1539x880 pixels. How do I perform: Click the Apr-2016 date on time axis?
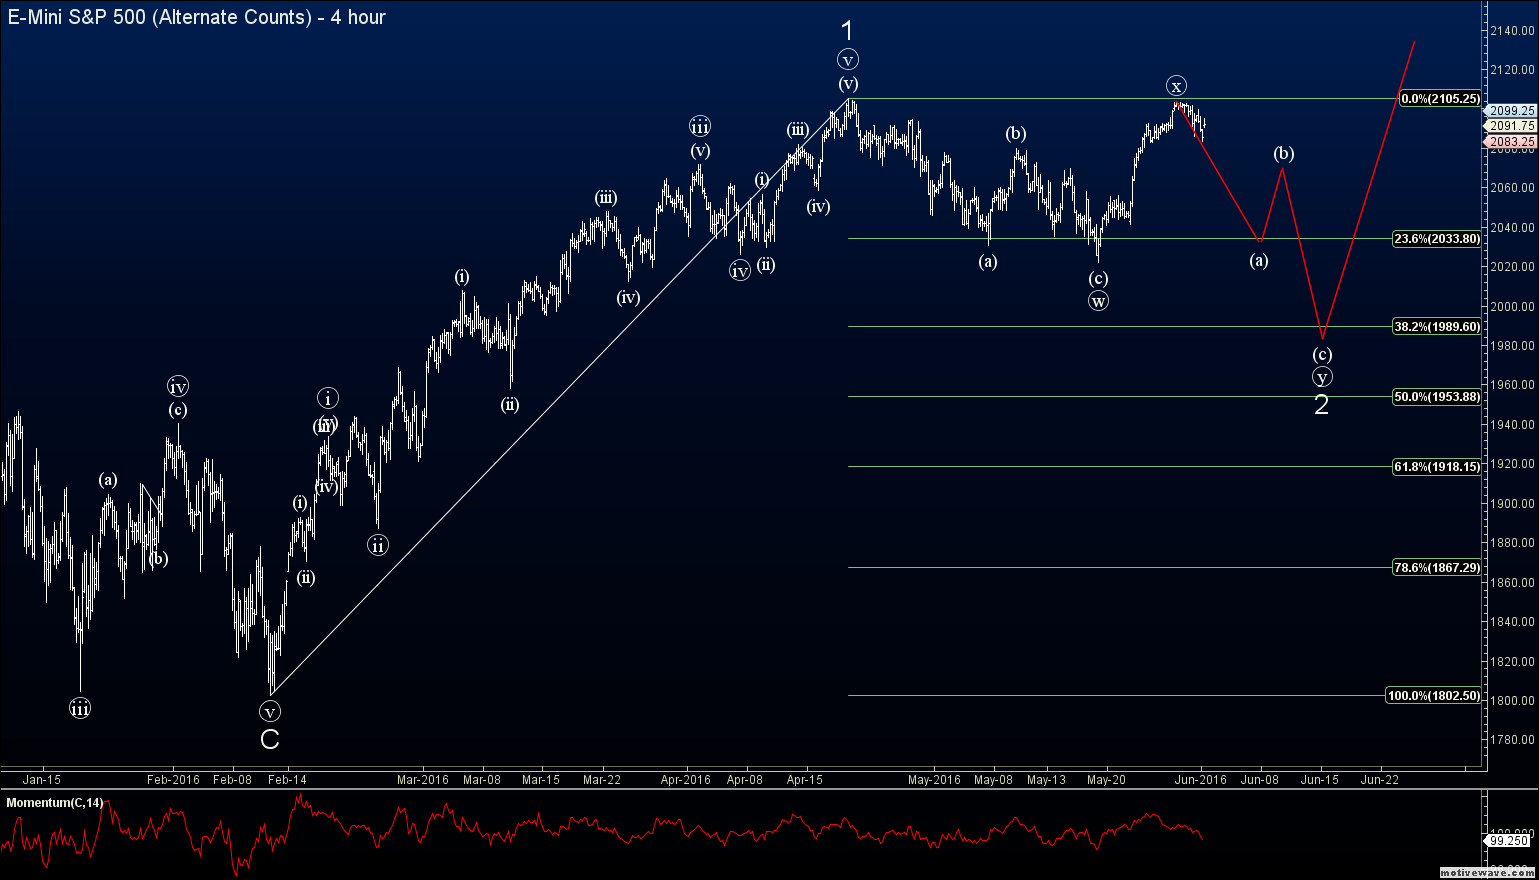[x=685, y=780]
